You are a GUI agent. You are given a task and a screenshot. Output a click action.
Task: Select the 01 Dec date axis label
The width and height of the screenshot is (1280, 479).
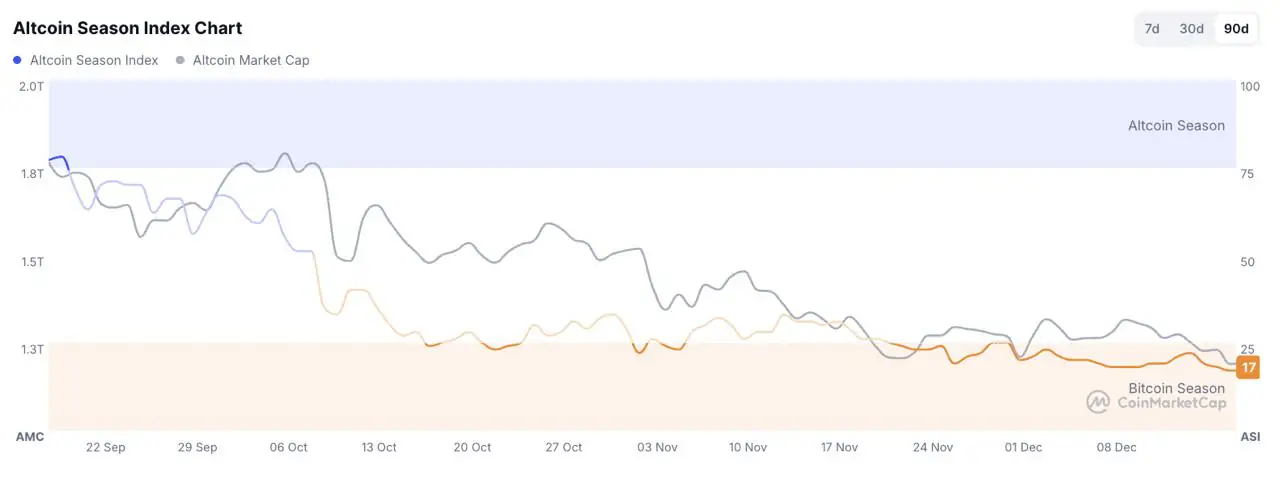[1024, 447]
